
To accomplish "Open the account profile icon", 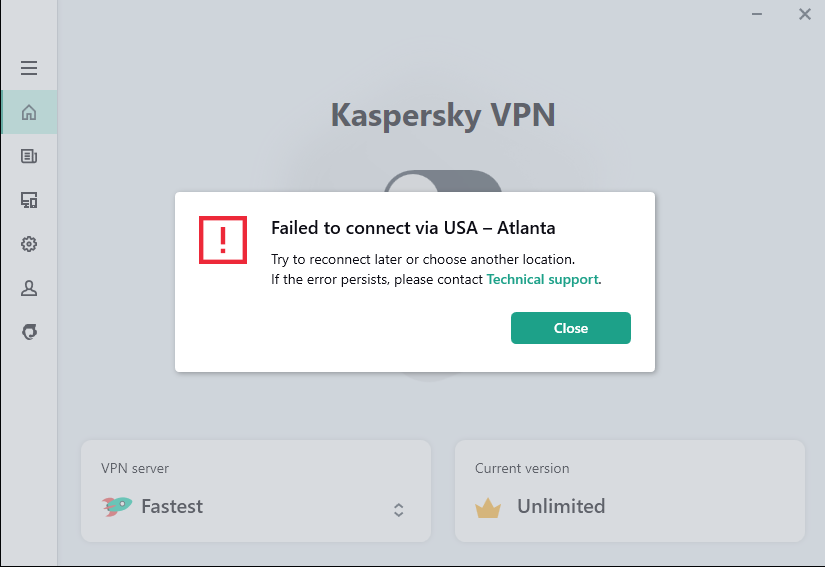I will (x=29, y=288).
